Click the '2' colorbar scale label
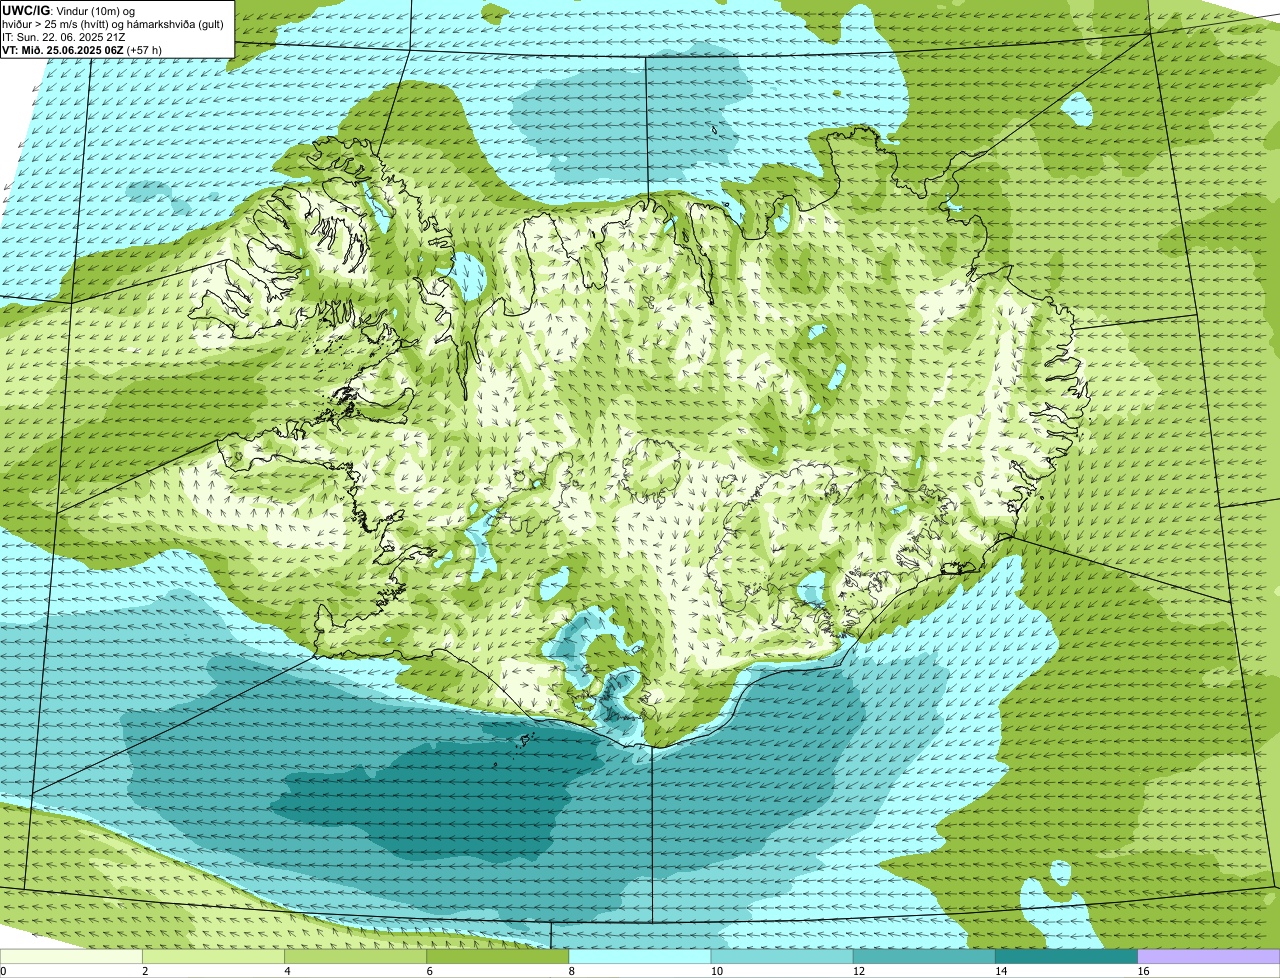 pos(145,971)
